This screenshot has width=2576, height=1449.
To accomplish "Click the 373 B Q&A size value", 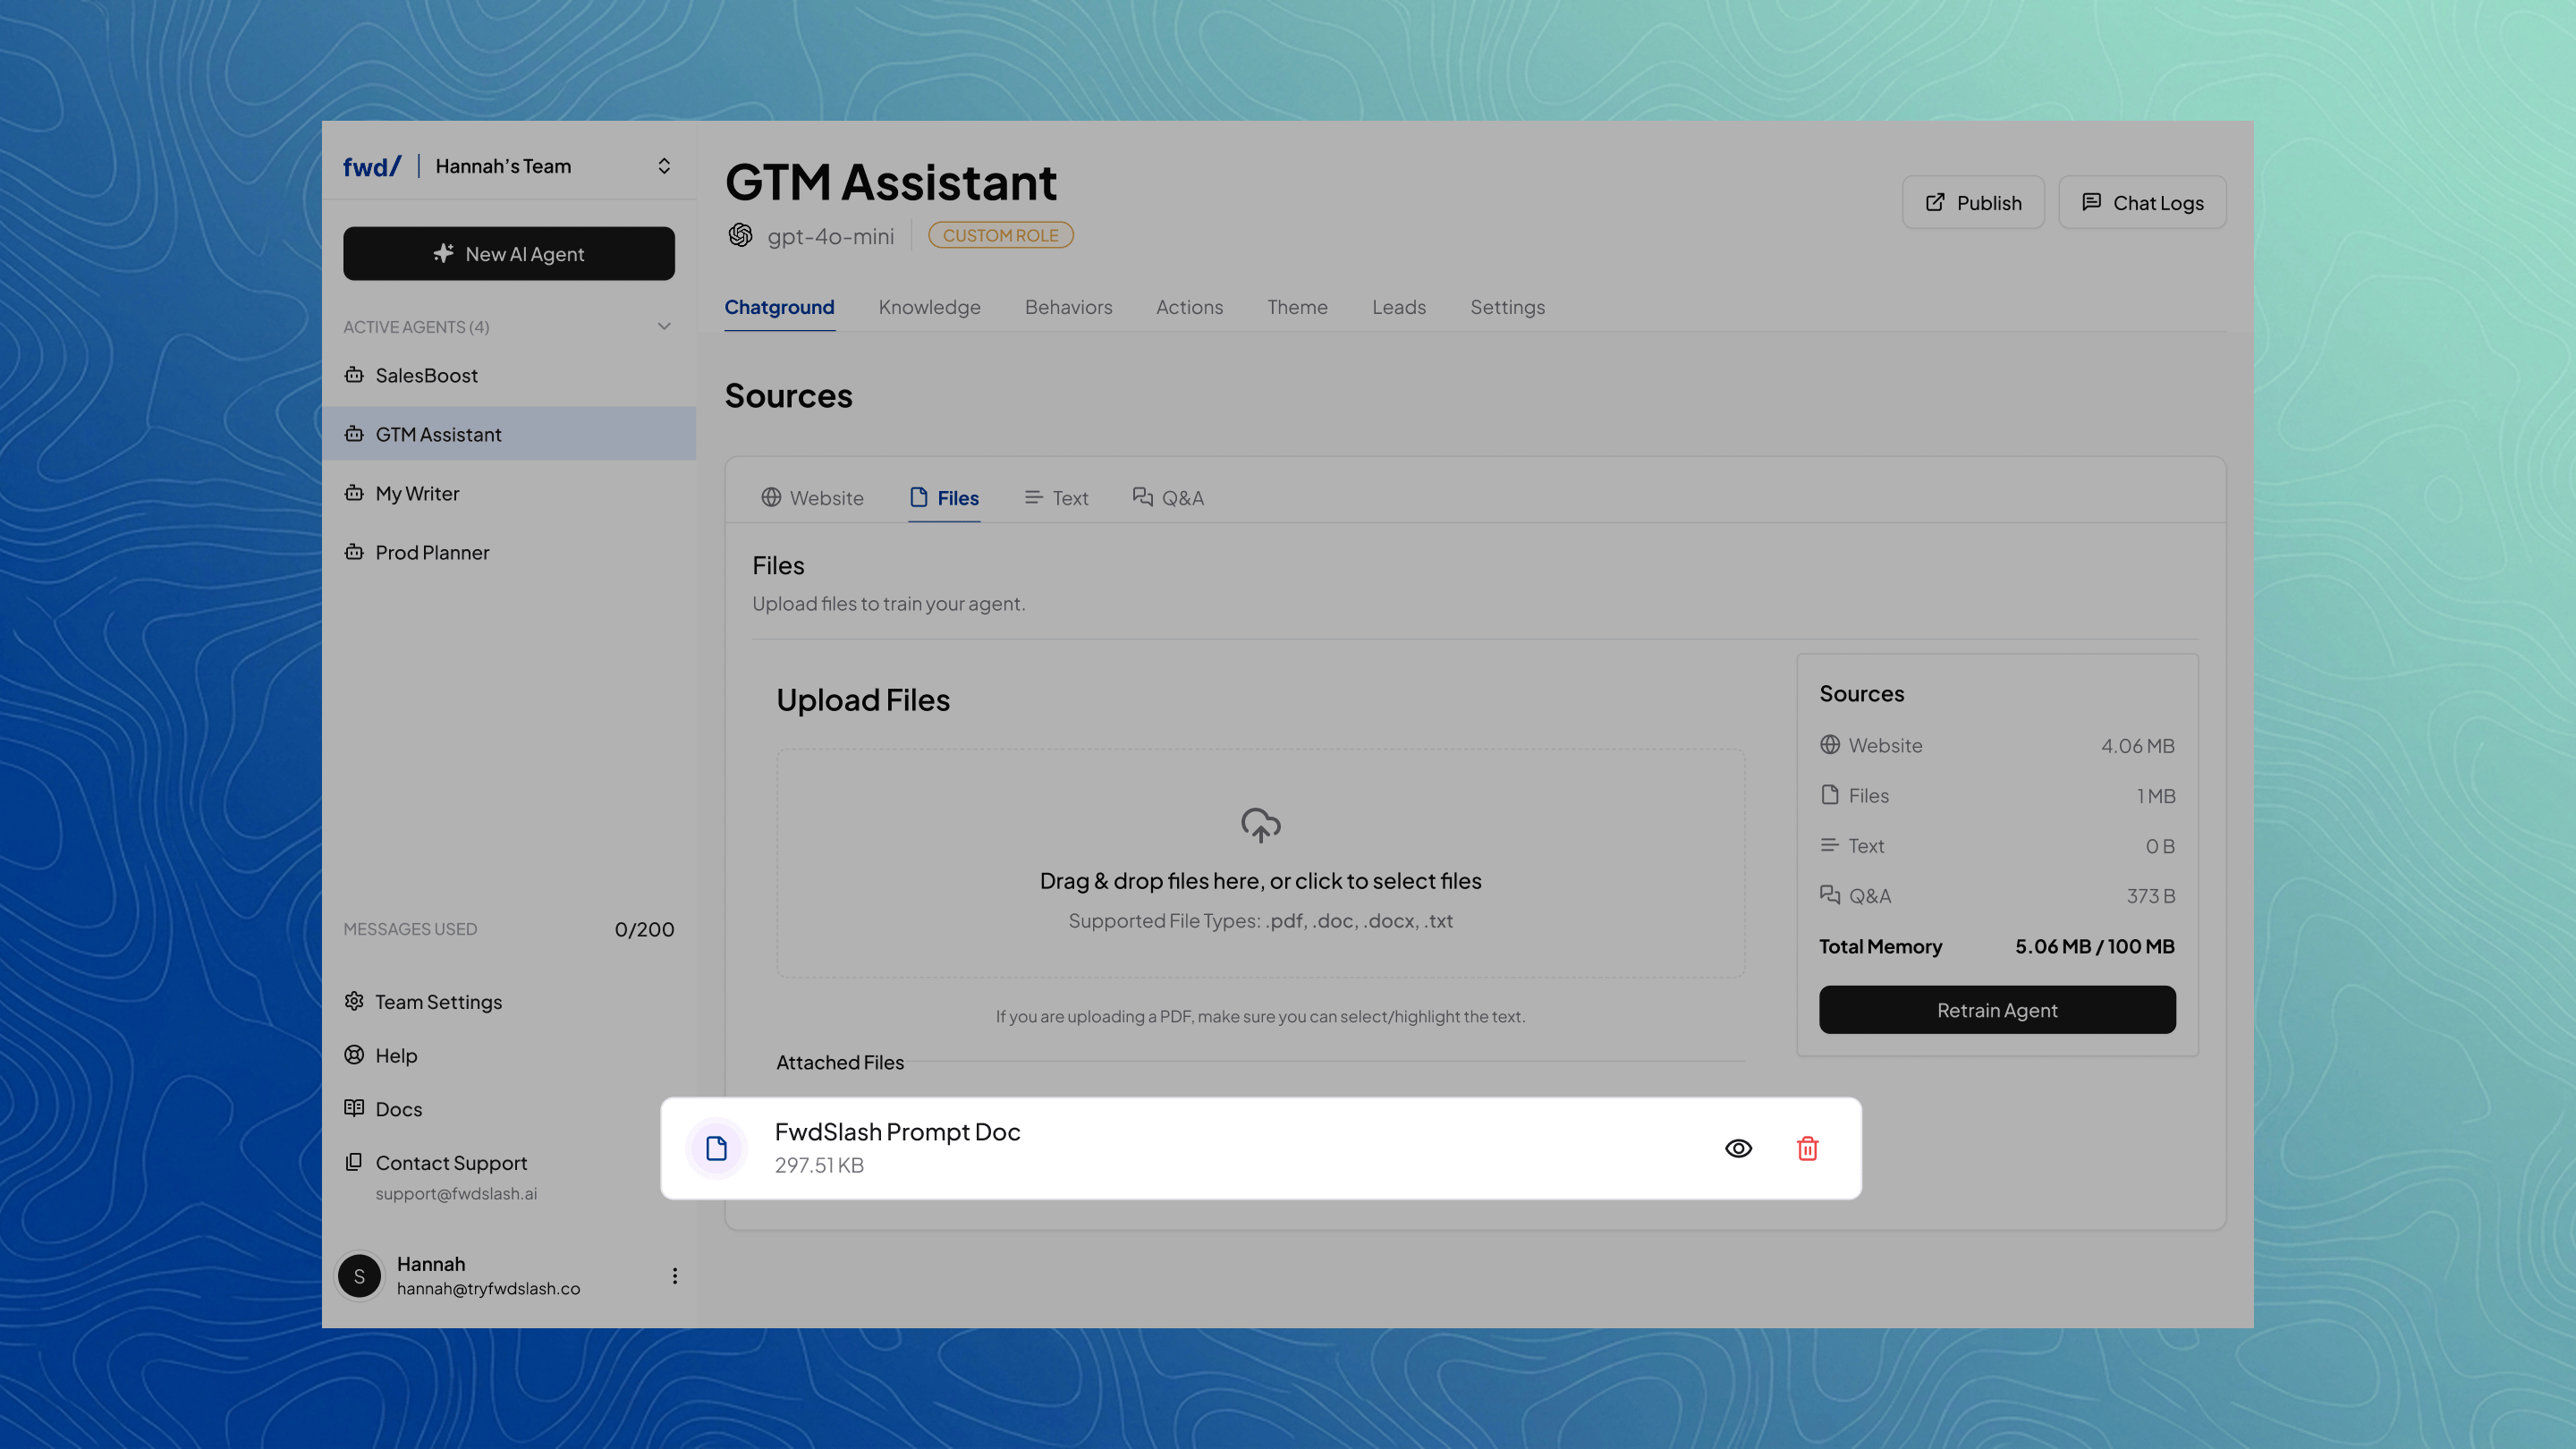I will coord(2151,896).
